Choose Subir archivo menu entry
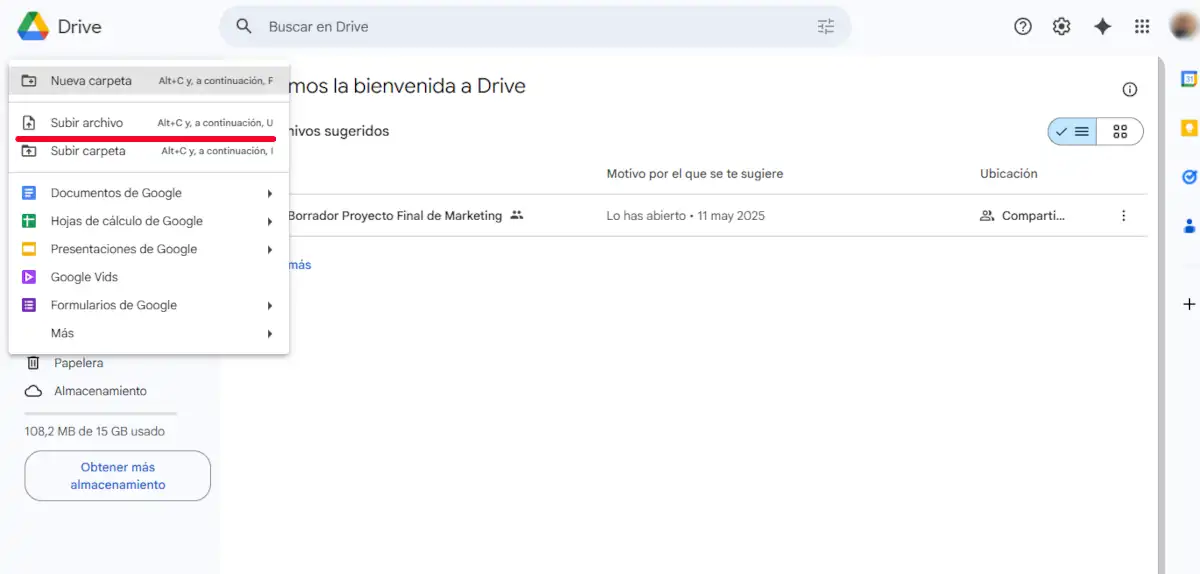The image size is (1200, 574). point(149,123)
